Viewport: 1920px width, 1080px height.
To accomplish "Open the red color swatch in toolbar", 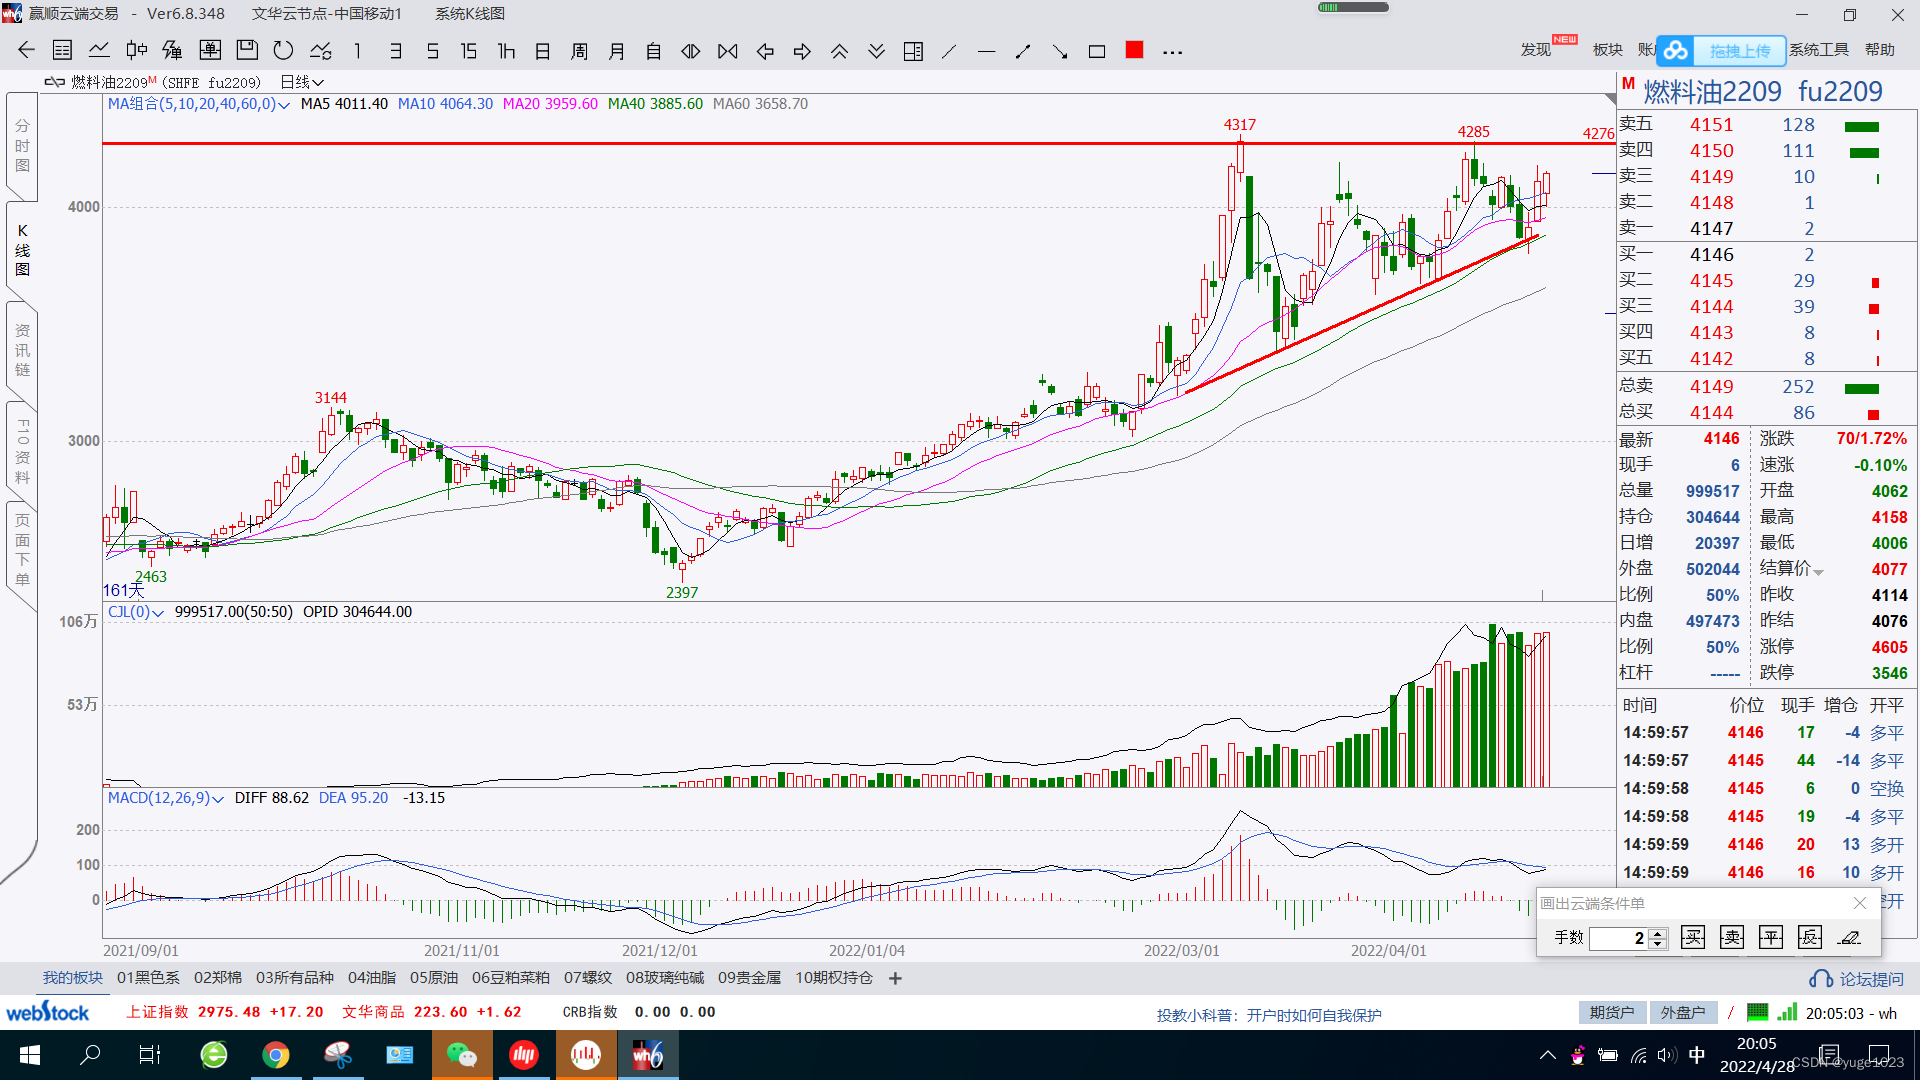I will coord(1134,50).
